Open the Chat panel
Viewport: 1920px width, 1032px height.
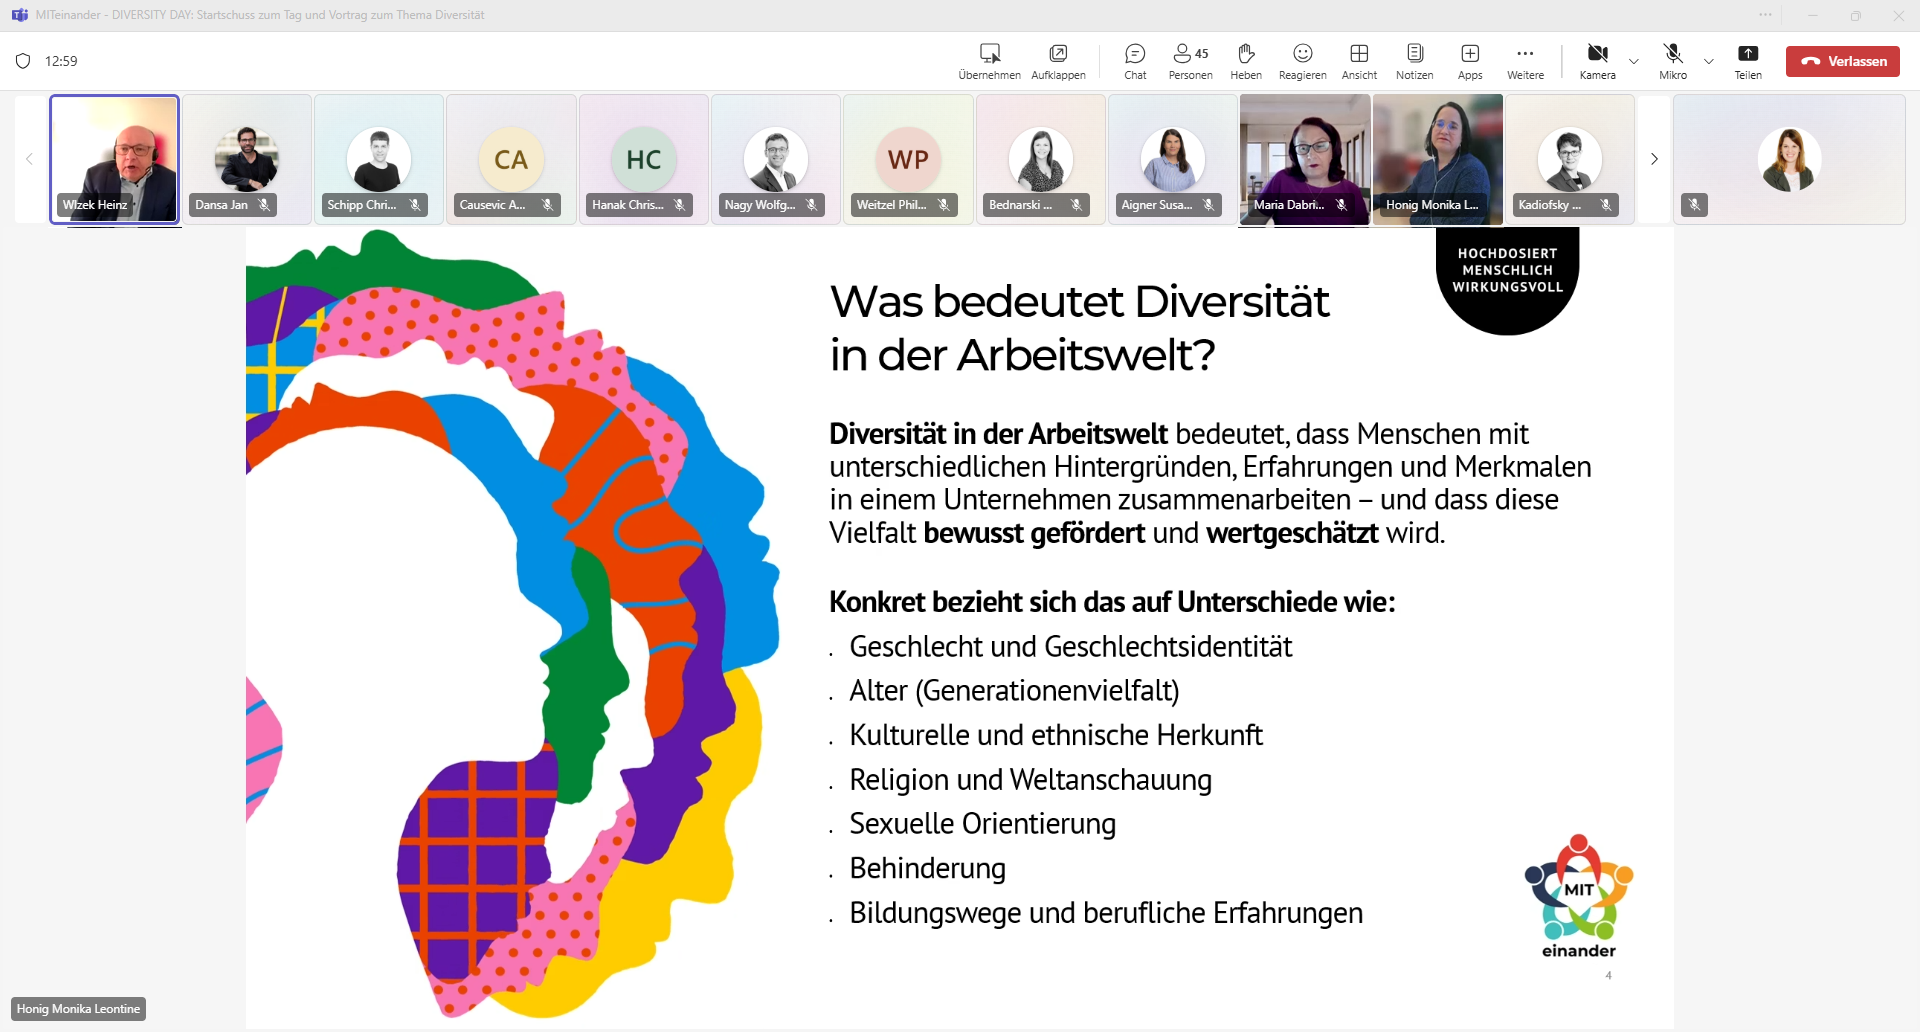[x=1135, y=61]
